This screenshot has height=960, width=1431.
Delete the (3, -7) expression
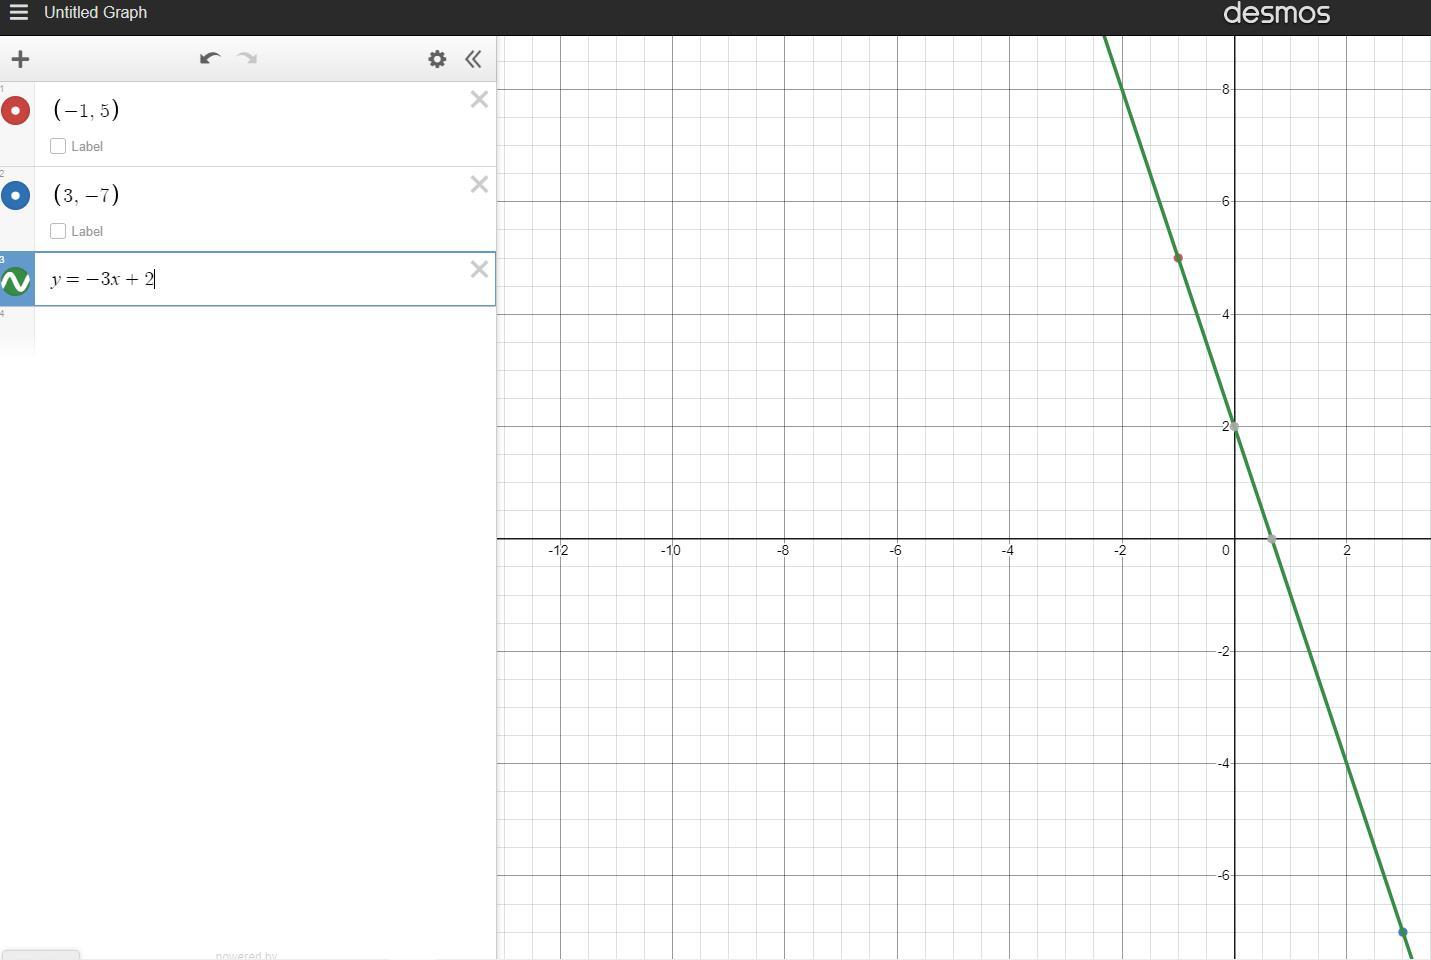click(479, 184)
